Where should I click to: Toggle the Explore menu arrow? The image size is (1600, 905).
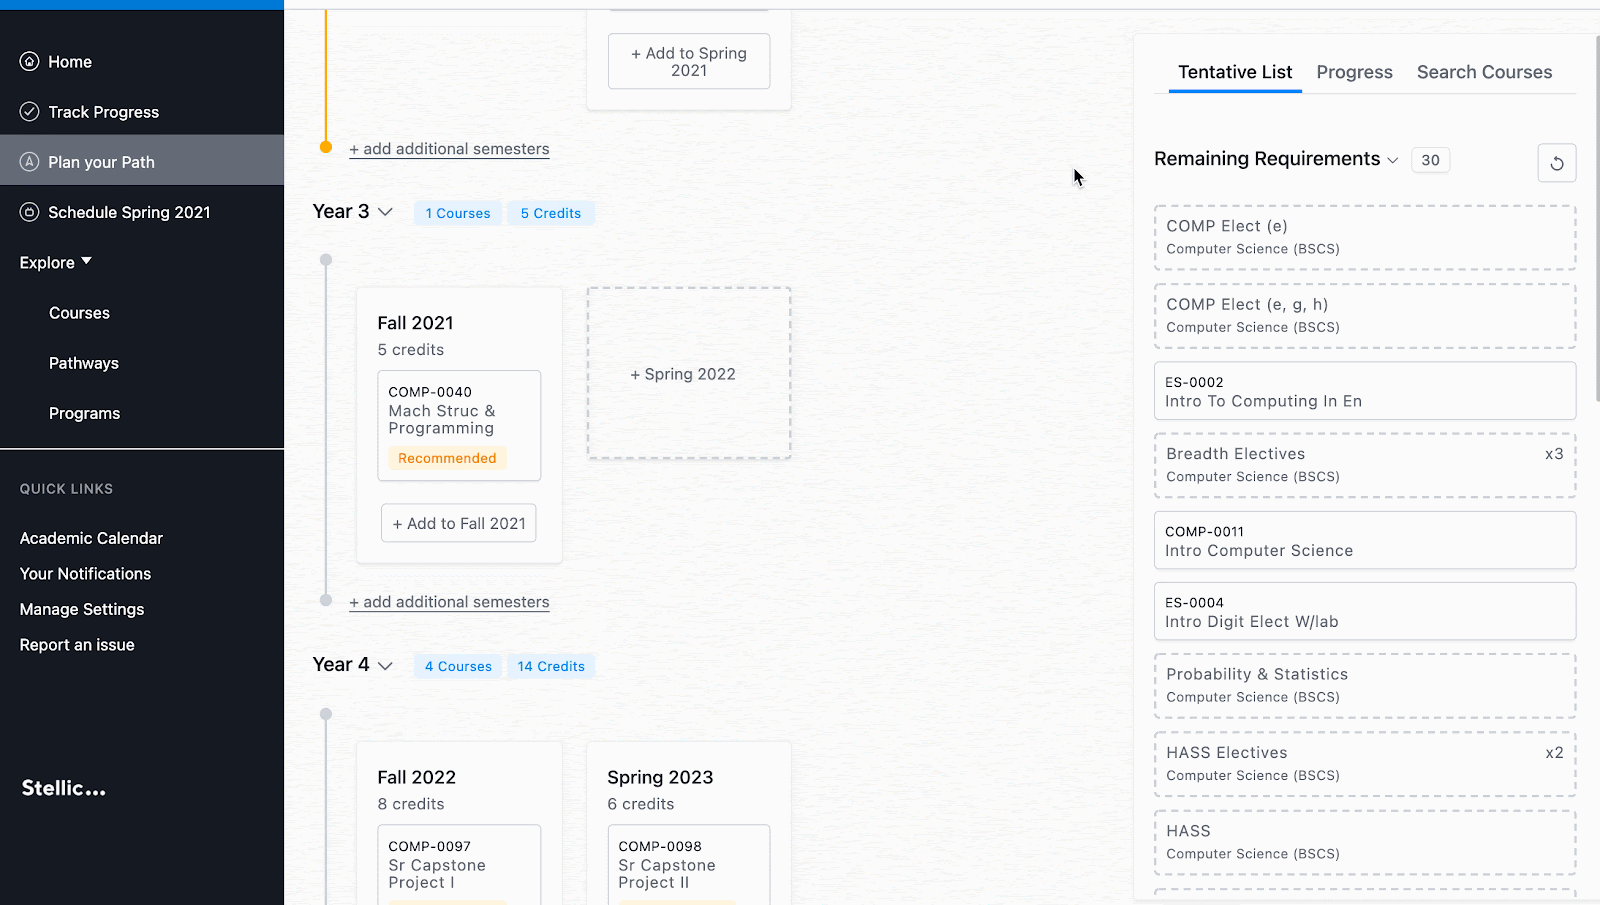pos(86,261)
